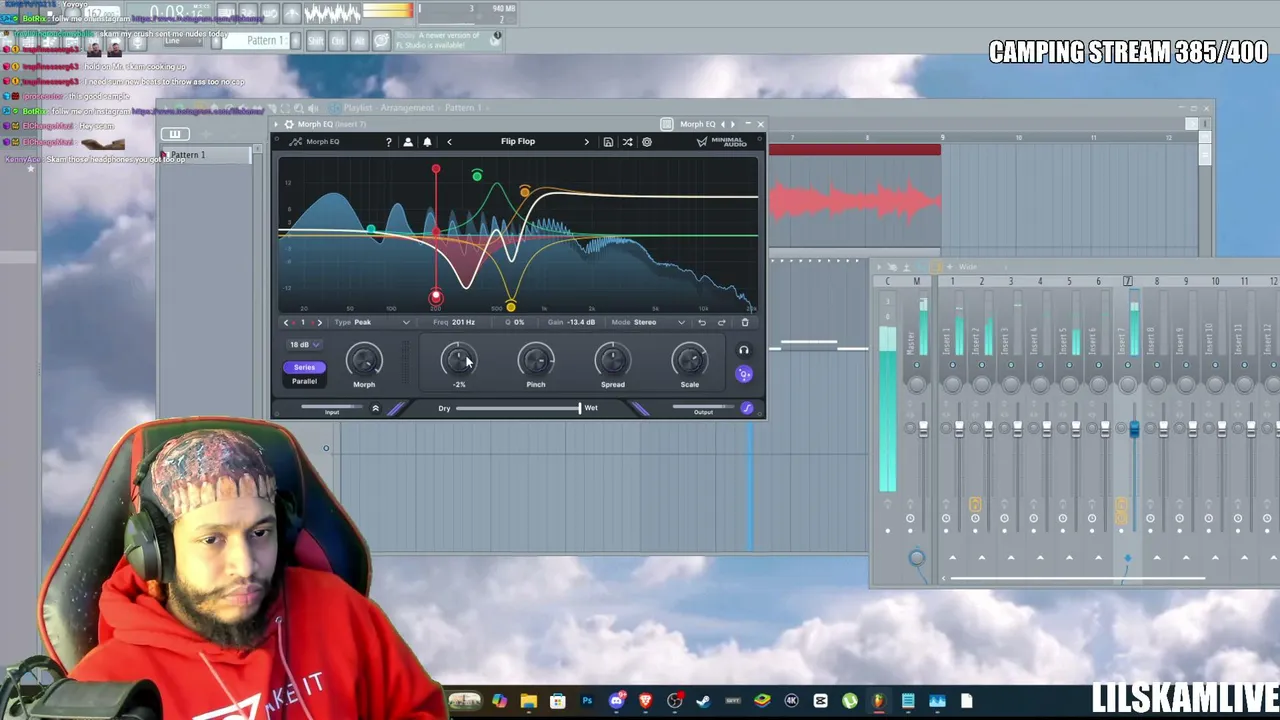Click the Scale knob

tap(690, 360)
